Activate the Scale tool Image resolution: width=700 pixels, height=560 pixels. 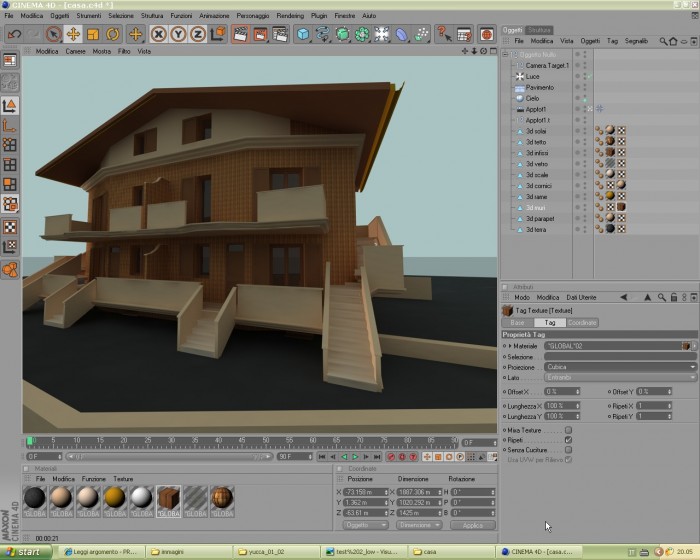pos(93,34)
